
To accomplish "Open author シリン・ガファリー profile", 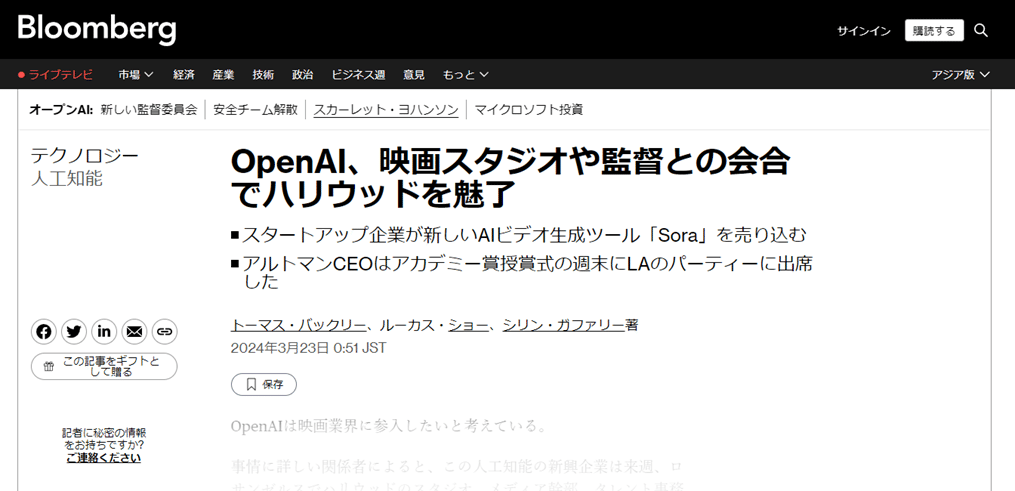I will [x=563, y=325].
